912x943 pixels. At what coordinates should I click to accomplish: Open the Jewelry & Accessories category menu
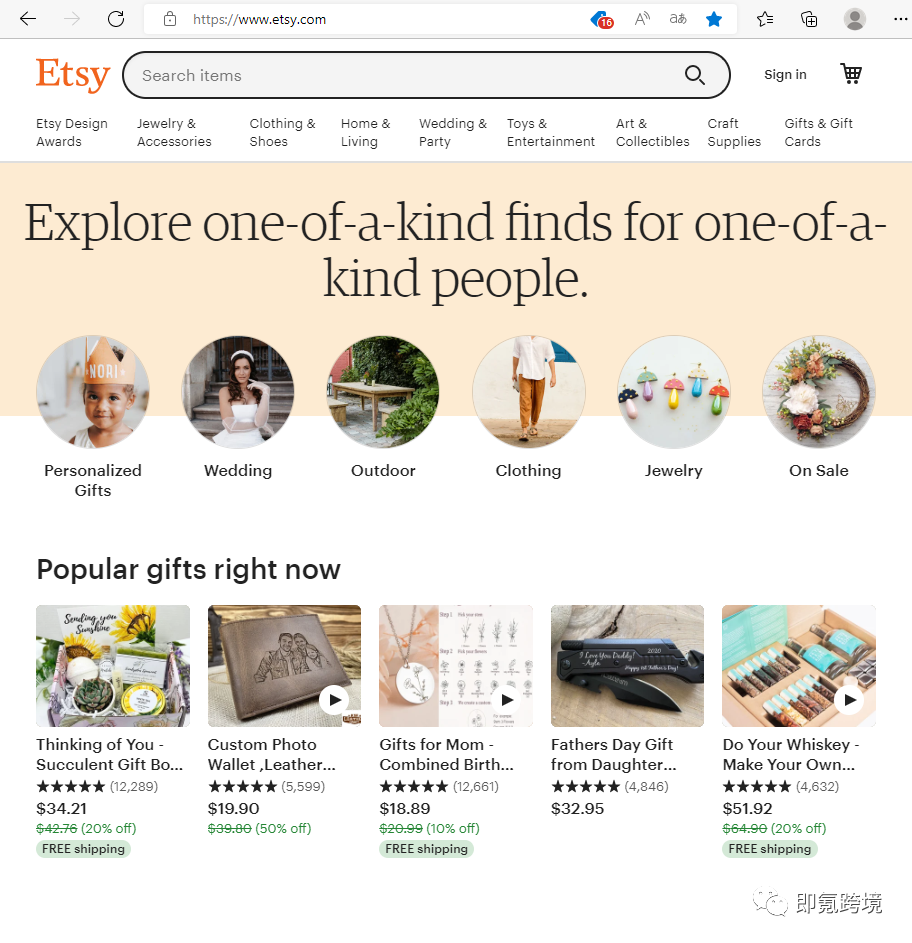[174, 132]
